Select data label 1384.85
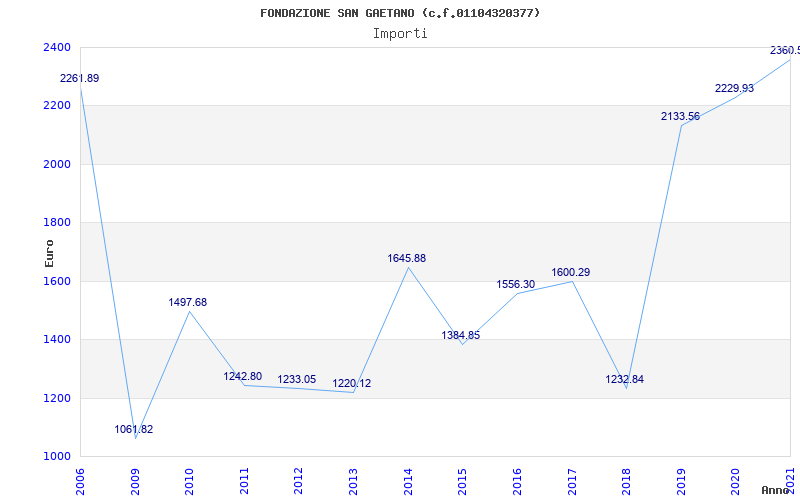The height and width of the screenshot is (500, 800). coord(461,336)
